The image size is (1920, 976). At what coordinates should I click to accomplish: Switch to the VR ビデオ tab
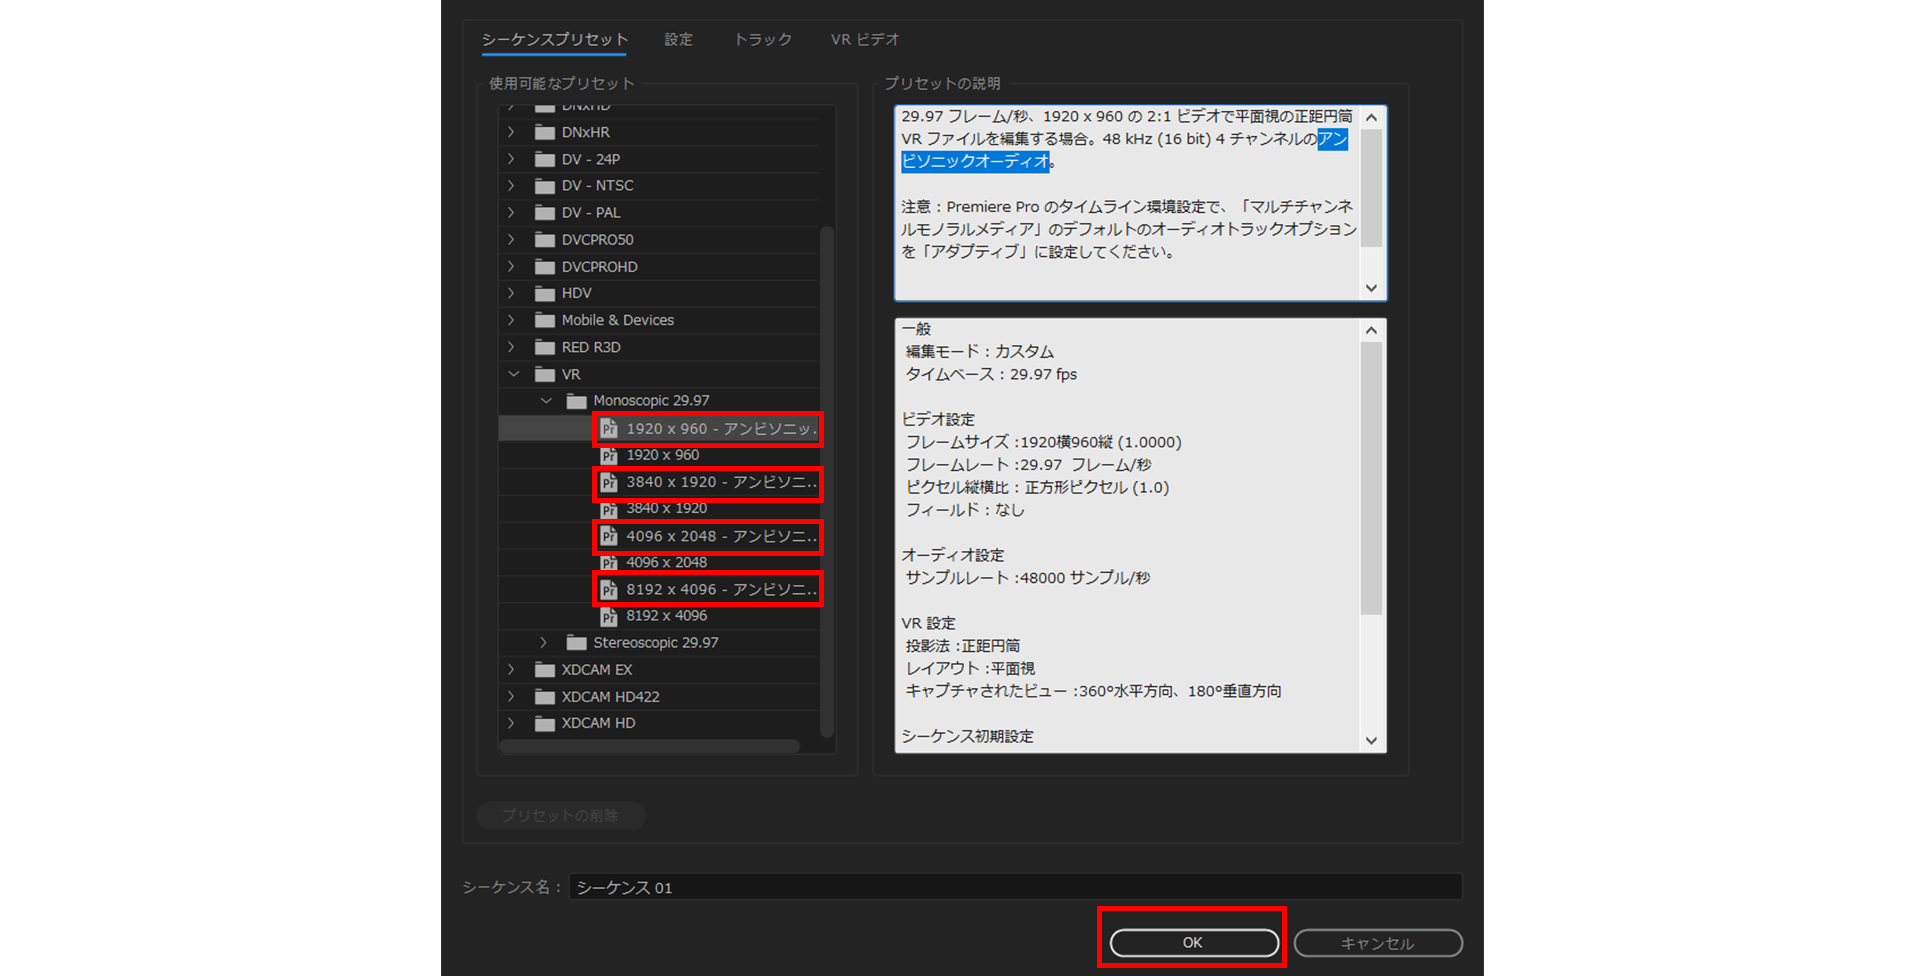[865, 39]
